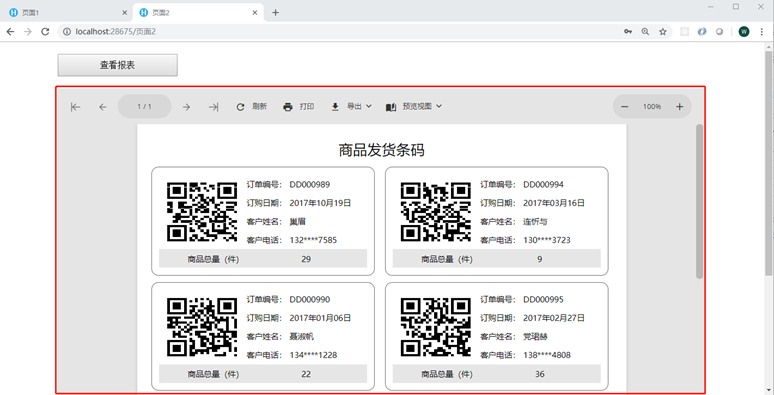This screenshot has width=774, height=395.
Task: Click product total quantity 29
Action: (306, 259)
